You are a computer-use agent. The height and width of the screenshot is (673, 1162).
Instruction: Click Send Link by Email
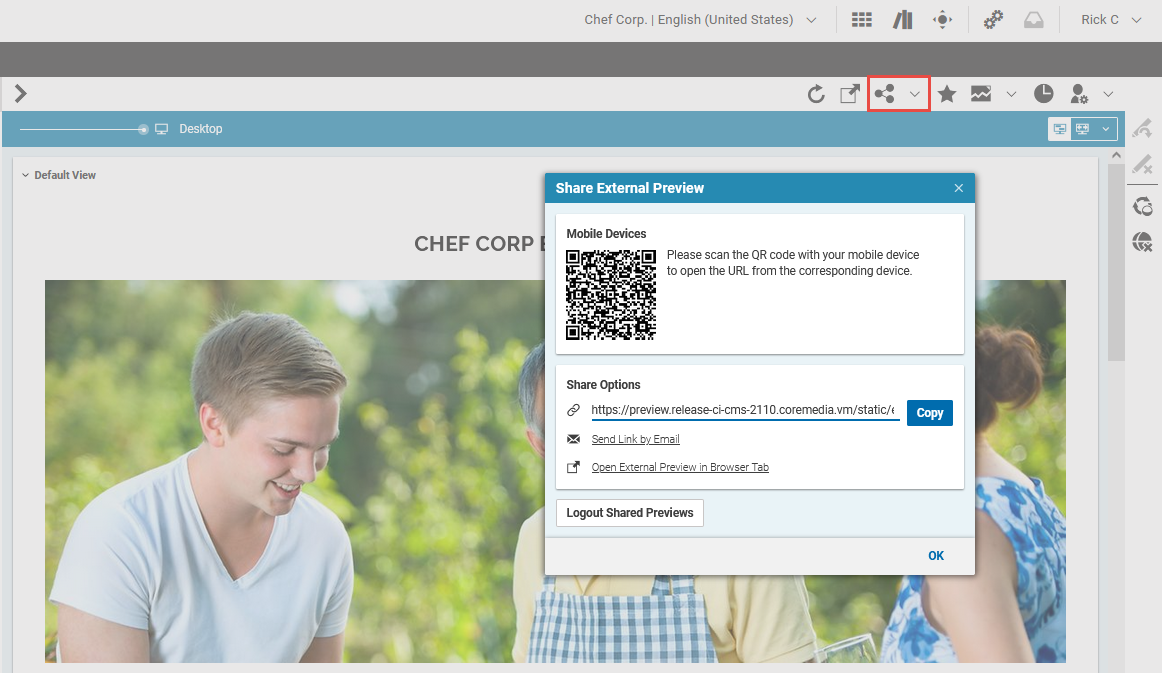coord(635,439)
